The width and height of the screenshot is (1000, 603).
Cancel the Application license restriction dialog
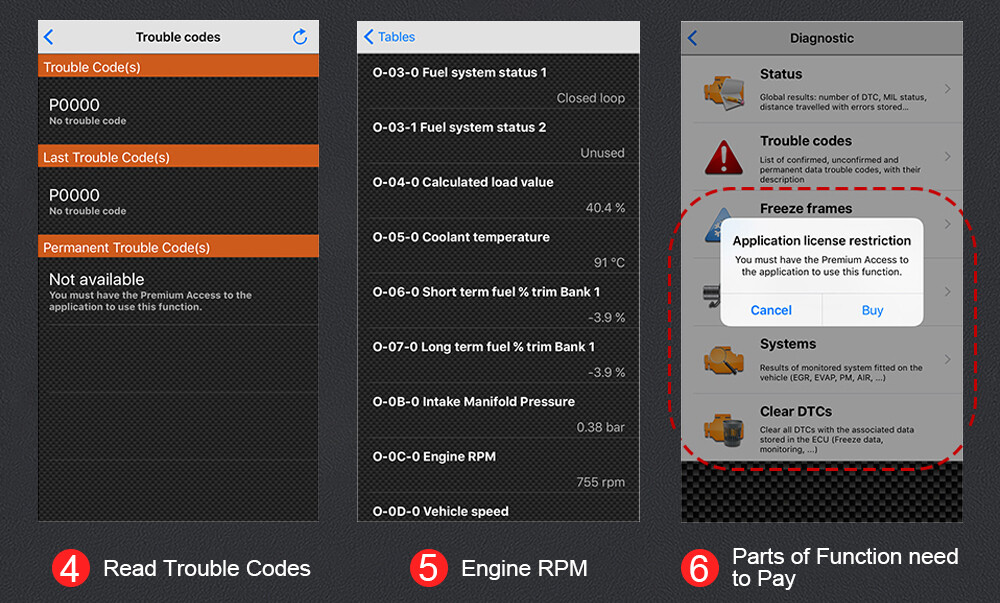[771, 310]
